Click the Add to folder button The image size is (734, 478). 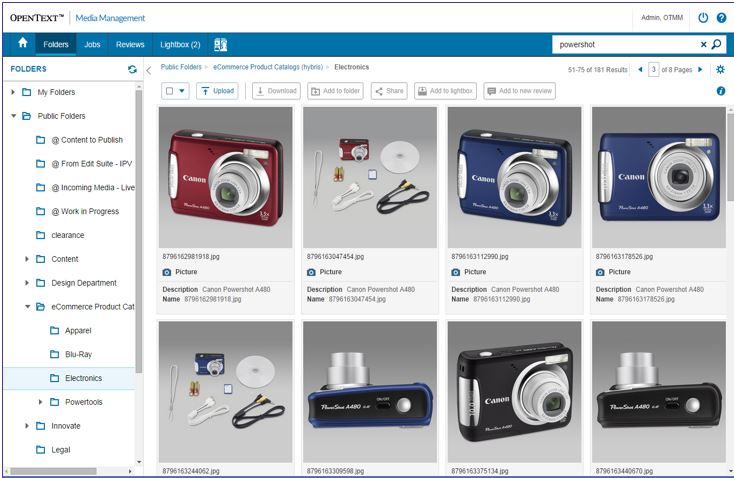(336, 91)
